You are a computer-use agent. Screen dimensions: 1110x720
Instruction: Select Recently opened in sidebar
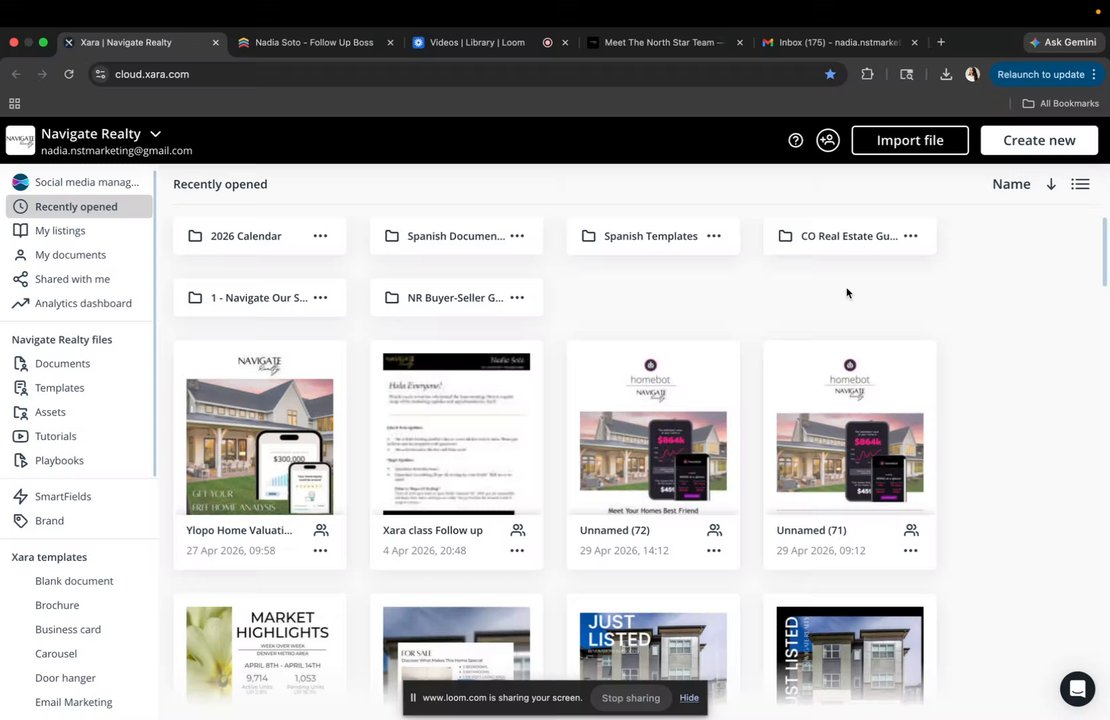pyautogui.click(x=79, y=207)
